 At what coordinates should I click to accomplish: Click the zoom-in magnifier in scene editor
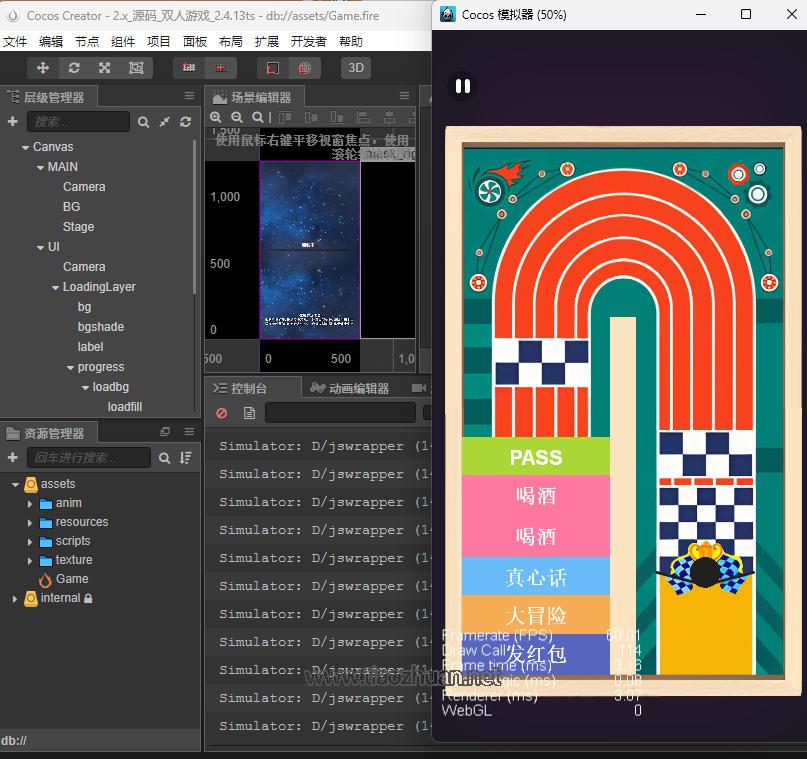pos(216,118)
